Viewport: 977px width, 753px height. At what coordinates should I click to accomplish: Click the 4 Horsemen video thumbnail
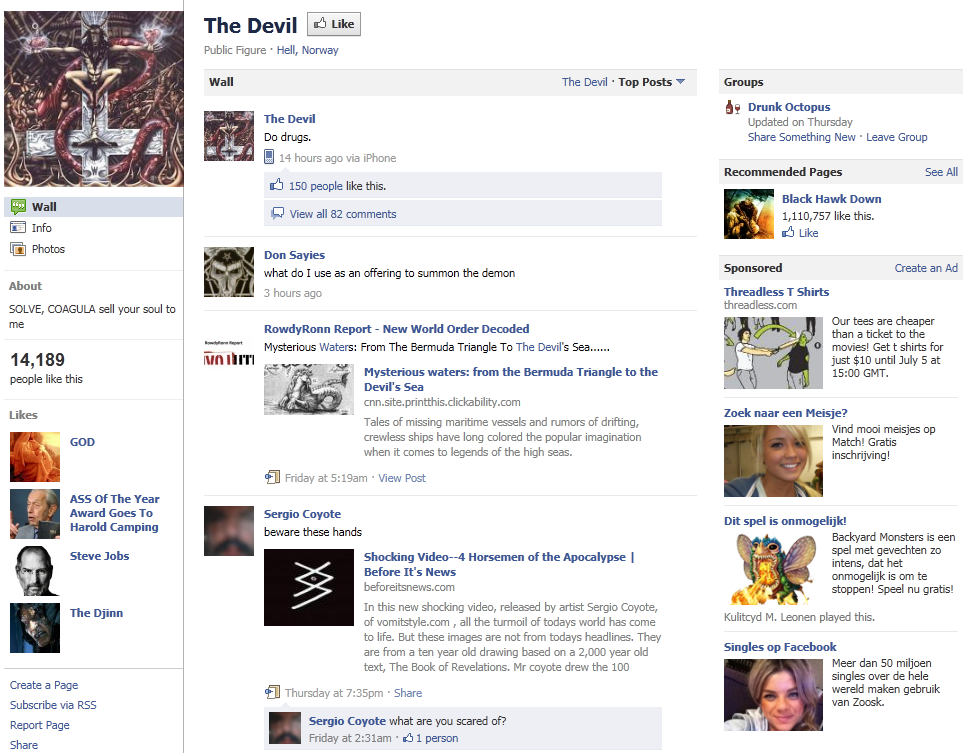tap(308, 587)
